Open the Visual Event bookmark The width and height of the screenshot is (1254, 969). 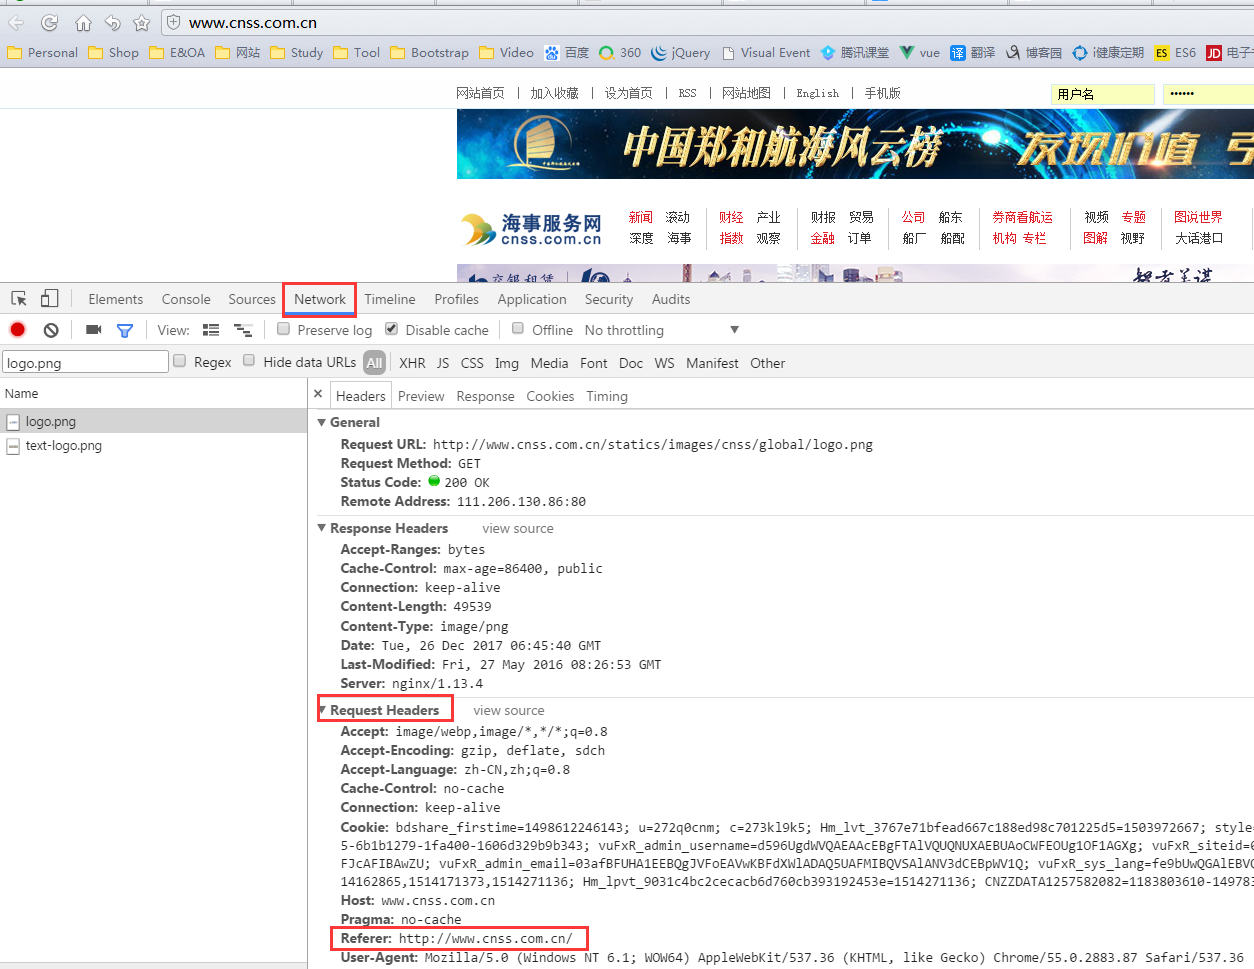(x=765, y=53)
